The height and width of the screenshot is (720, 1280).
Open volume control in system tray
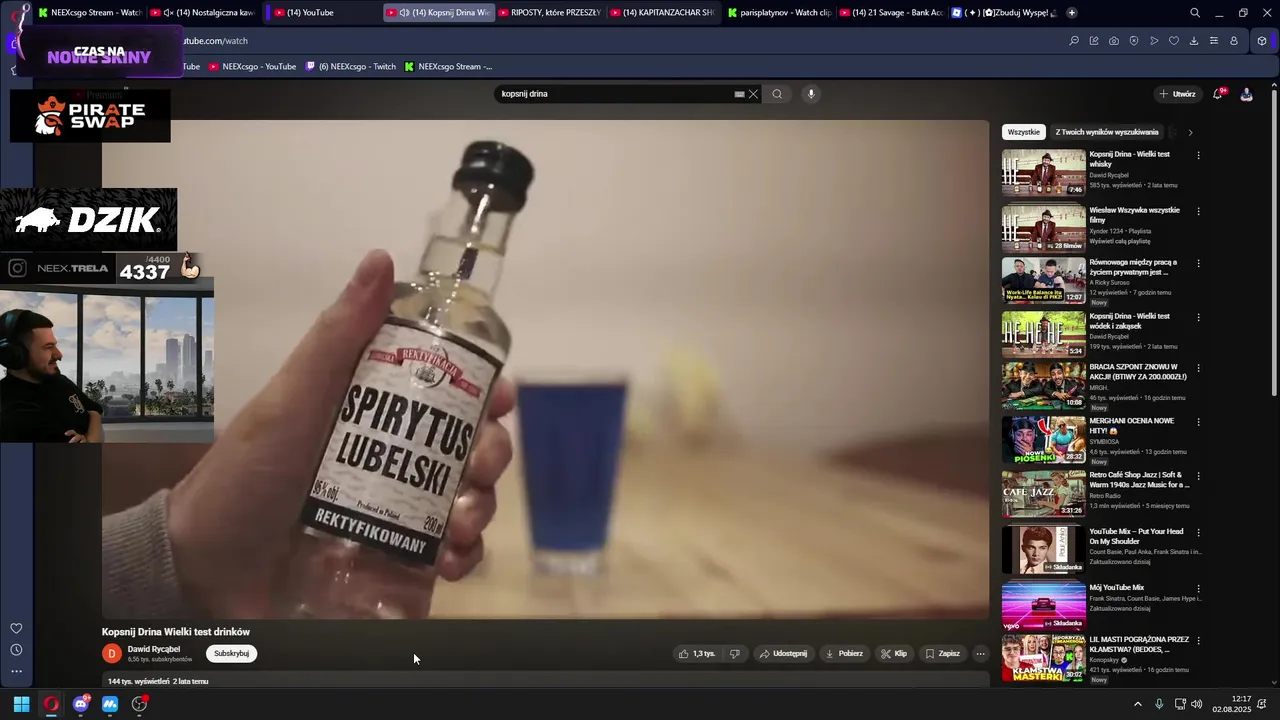pyautogui.click(x=1197, y=704)
